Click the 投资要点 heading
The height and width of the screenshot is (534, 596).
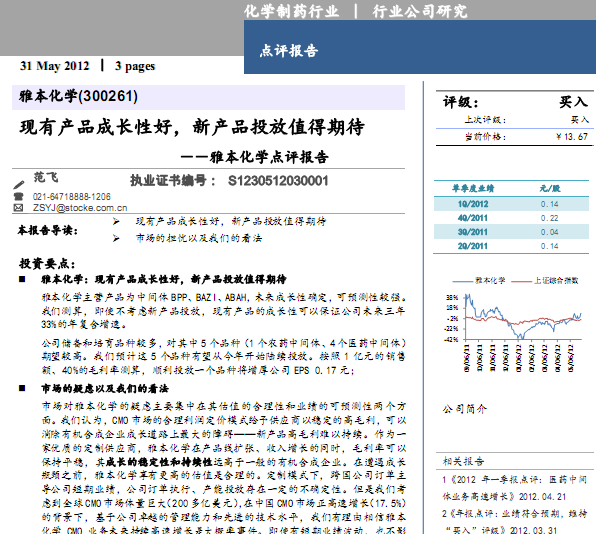tap(47, 263)
